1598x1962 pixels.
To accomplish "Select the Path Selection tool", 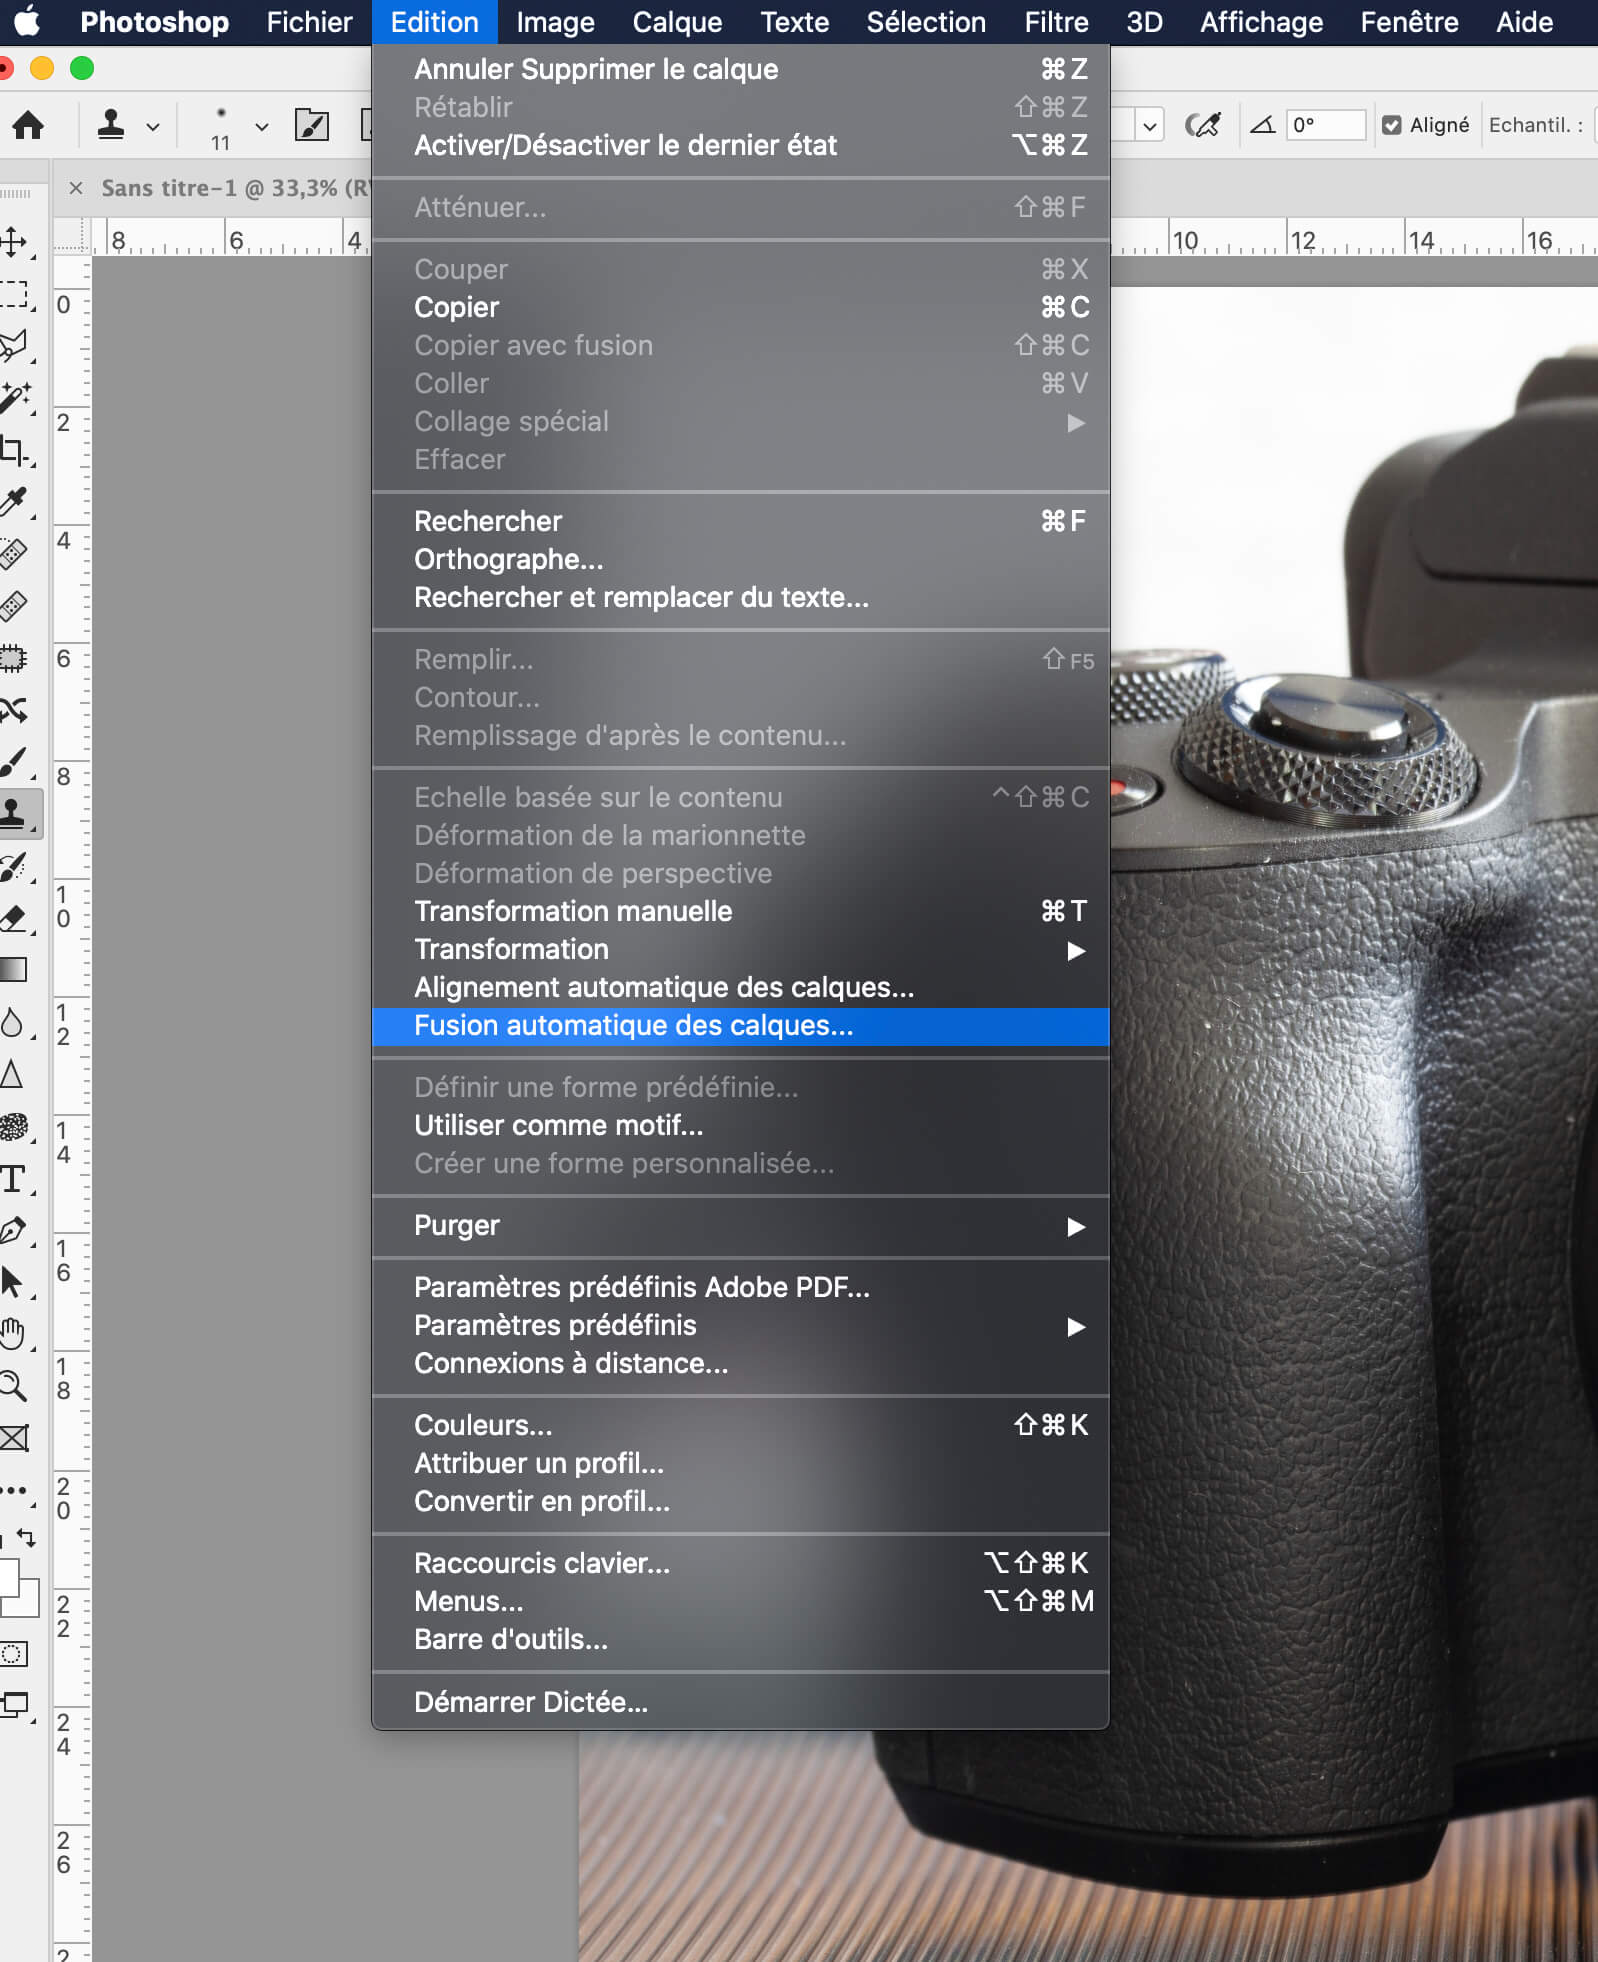I will coord(14,1282).
